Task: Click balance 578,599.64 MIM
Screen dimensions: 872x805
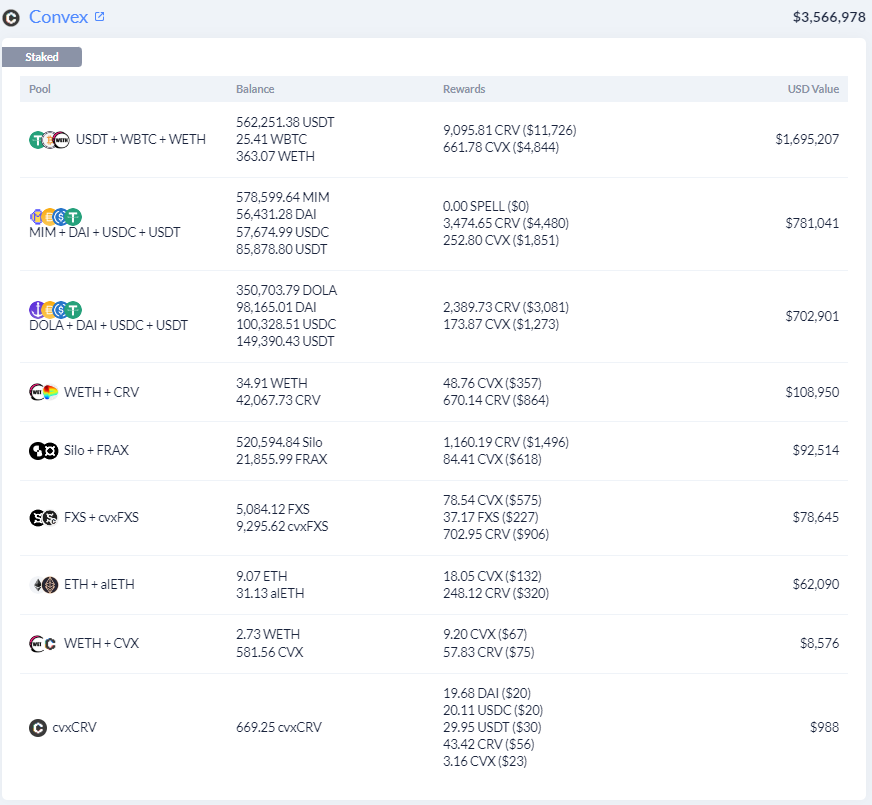Action: (283, 197)
